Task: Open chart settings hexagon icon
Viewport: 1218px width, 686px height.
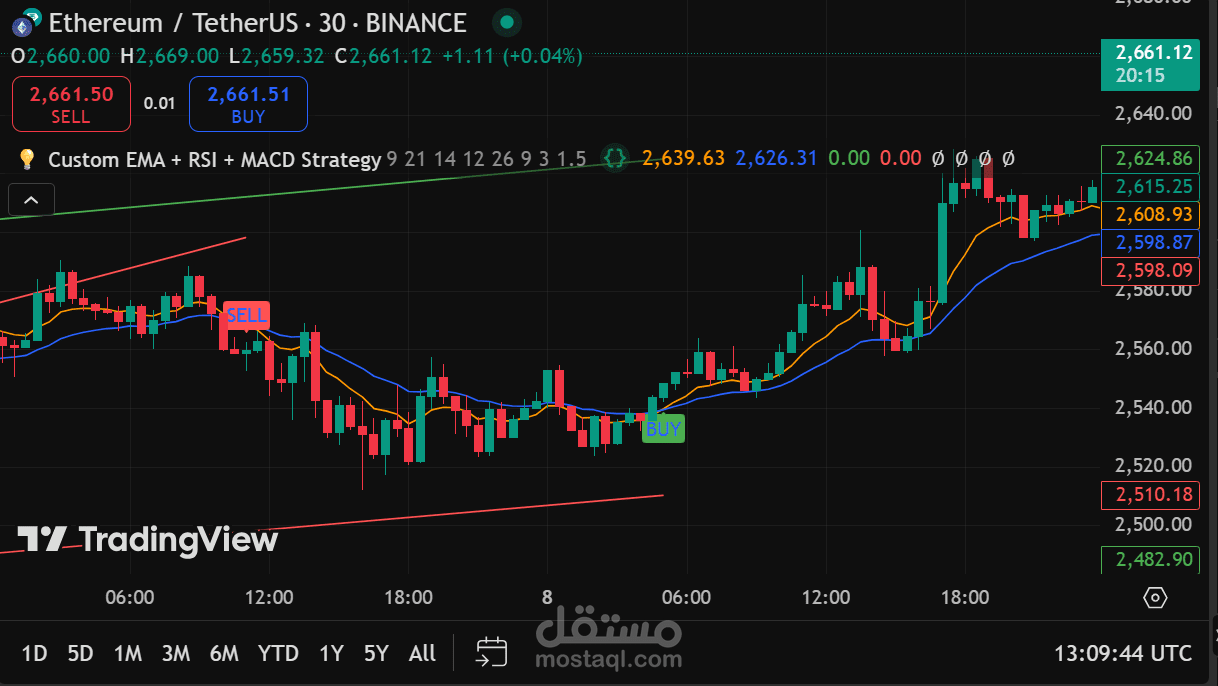Action: 1155,598
